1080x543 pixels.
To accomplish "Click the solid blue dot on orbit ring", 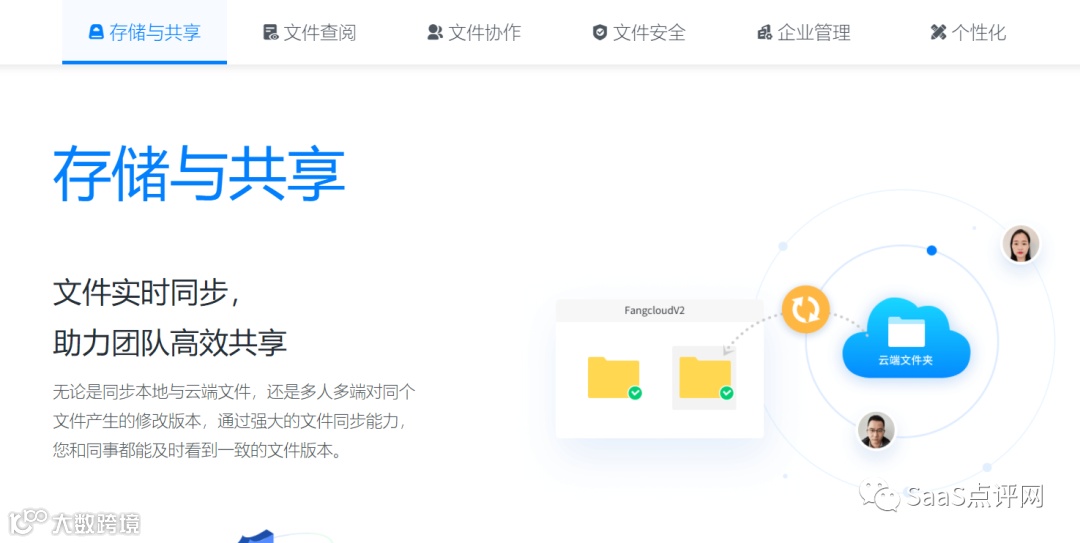I will 931,250.
